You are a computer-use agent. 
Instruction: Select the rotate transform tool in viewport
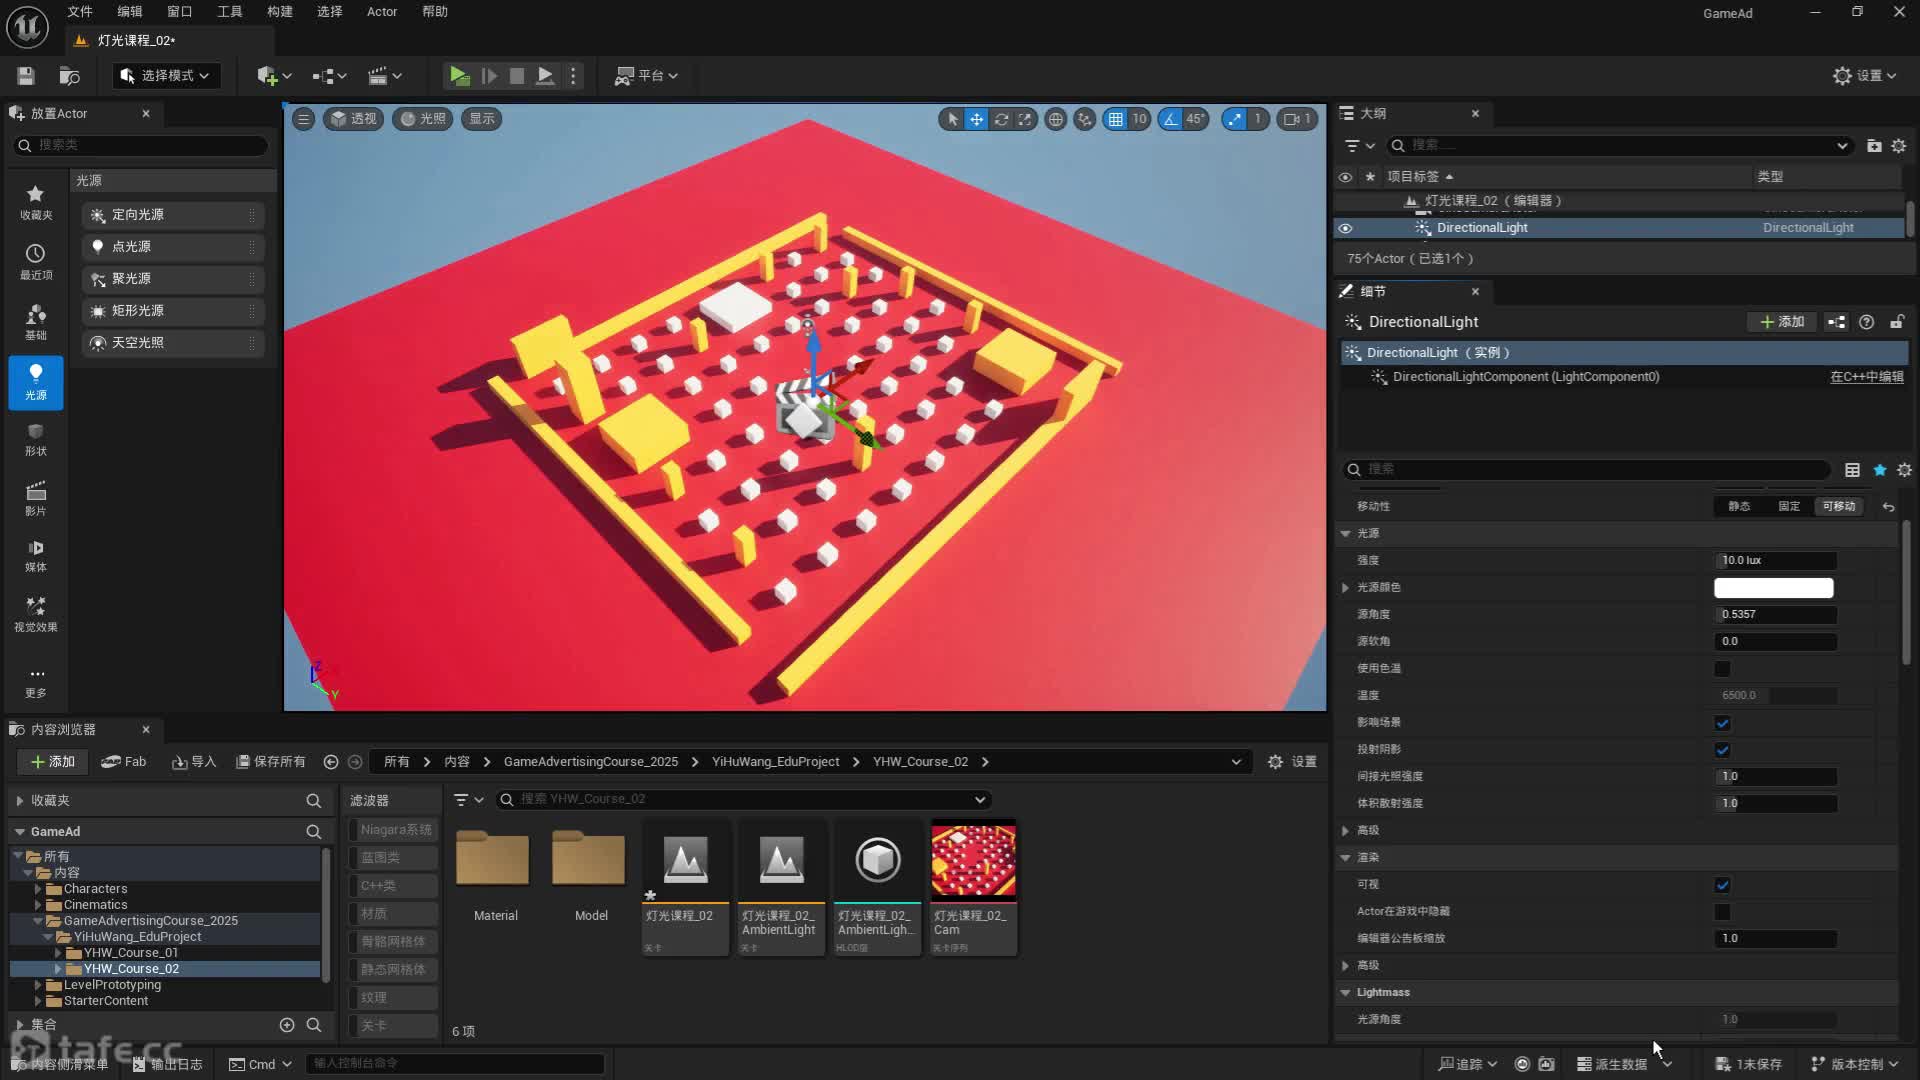tap(1001, 119)
